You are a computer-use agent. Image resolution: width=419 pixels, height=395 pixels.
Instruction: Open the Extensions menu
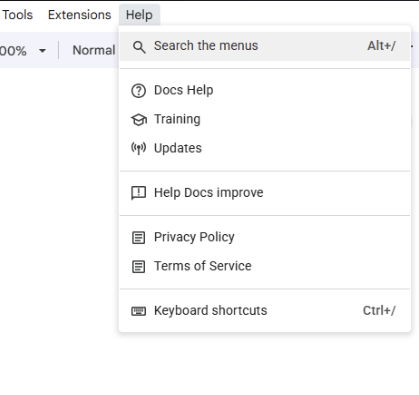click(79, 15)
